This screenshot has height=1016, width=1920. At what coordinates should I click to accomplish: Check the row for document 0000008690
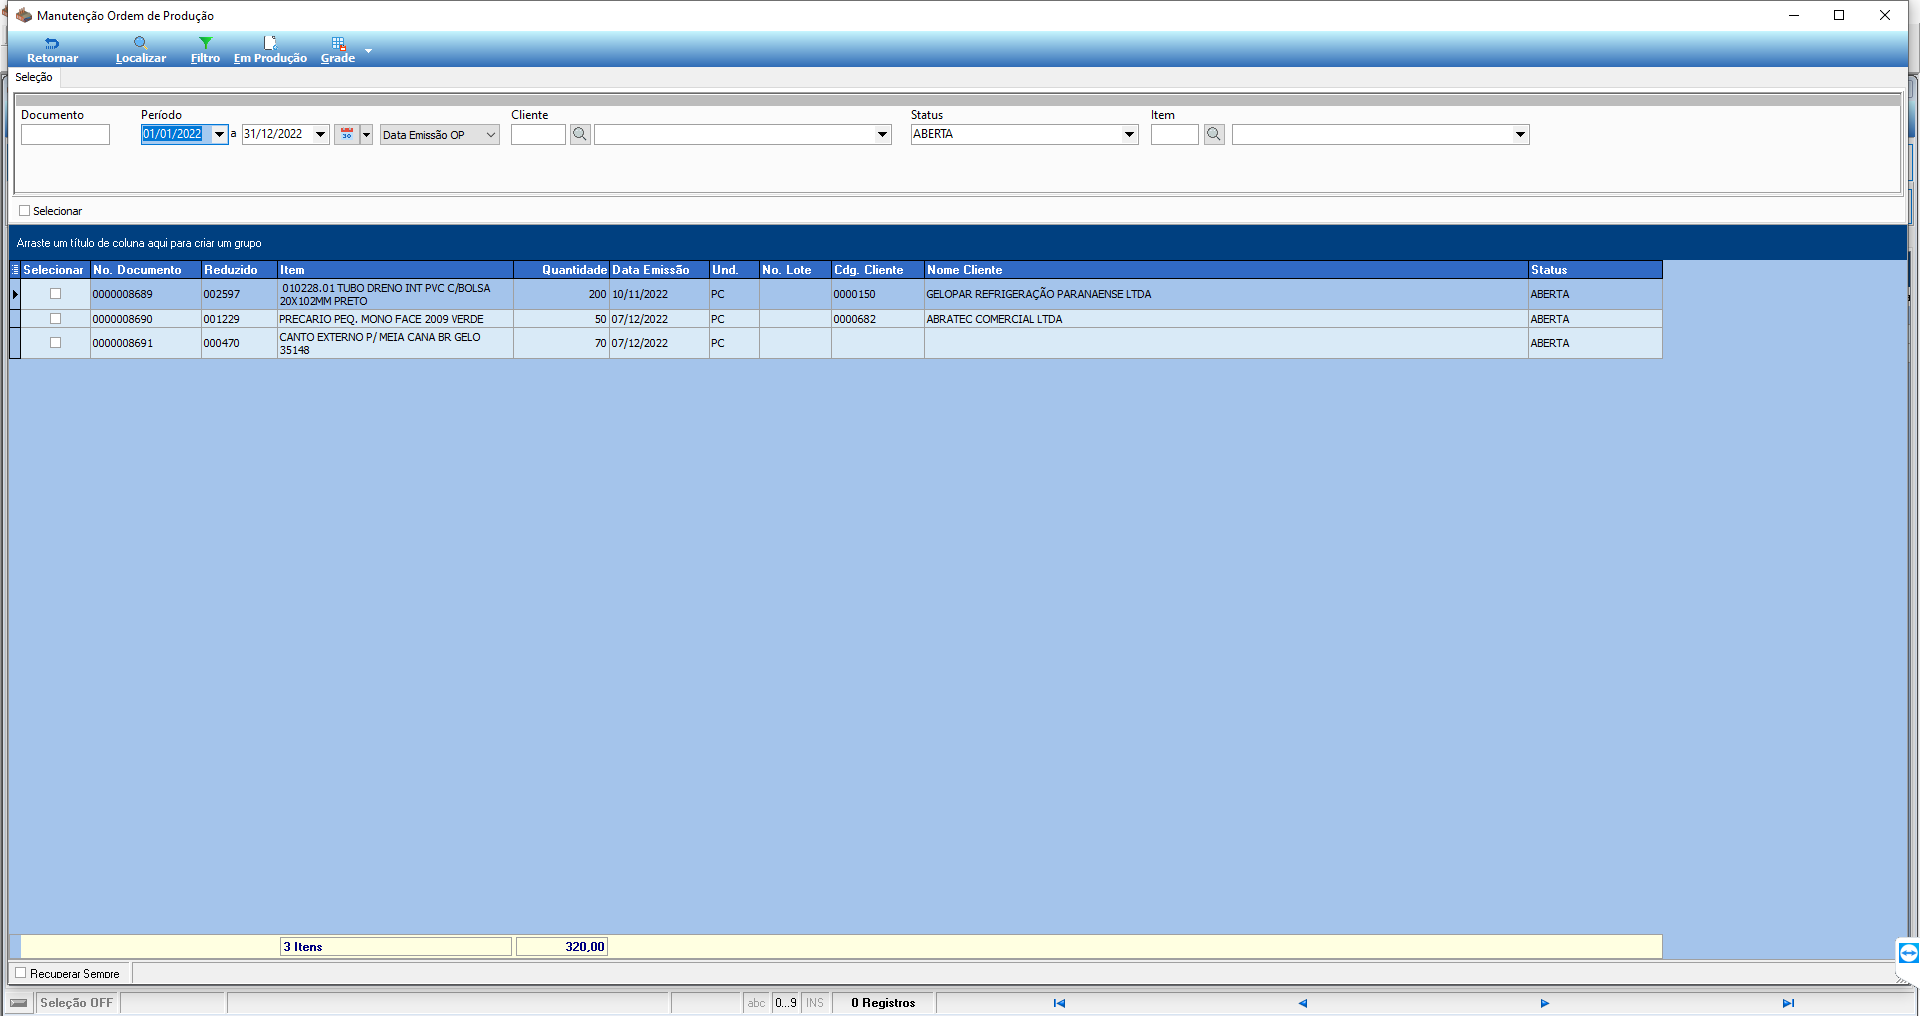point(55,319)
